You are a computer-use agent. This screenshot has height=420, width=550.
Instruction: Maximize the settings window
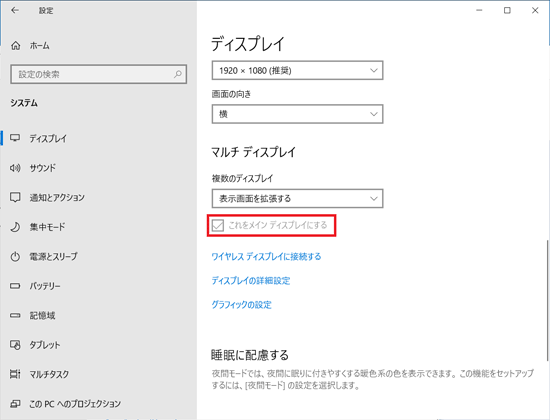(507, 11)
